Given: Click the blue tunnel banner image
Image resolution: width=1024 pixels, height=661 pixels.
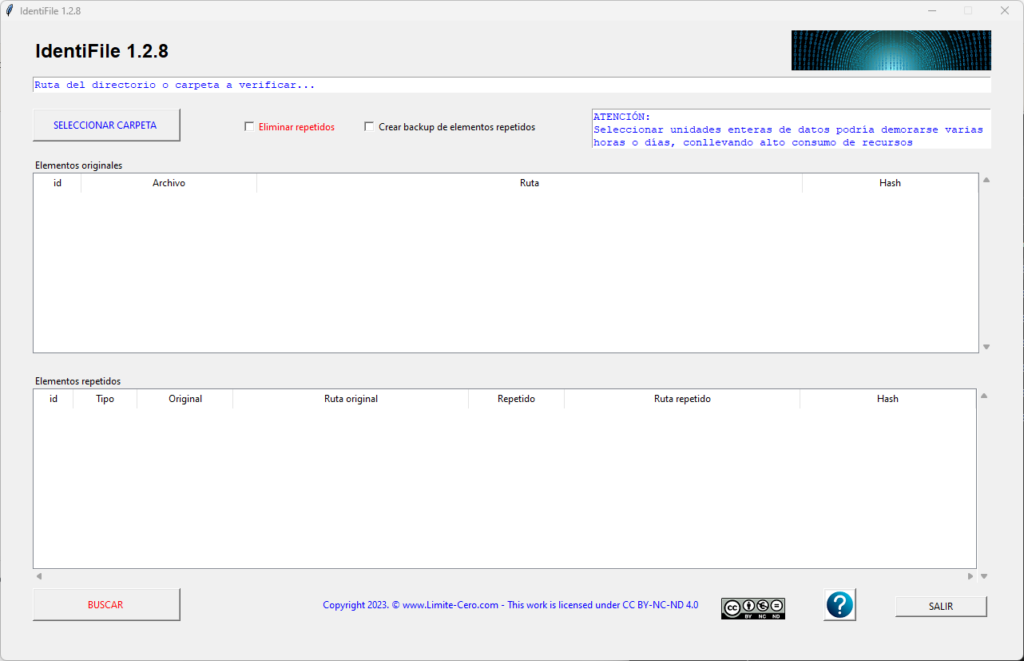Looking at the screenshot, I should (891, 50).
